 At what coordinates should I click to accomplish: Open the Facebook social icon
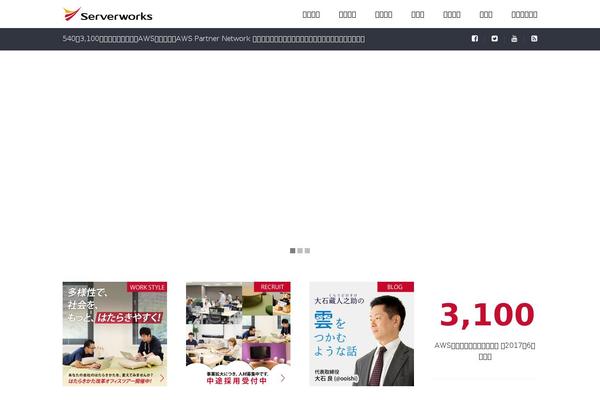[474, 38]
